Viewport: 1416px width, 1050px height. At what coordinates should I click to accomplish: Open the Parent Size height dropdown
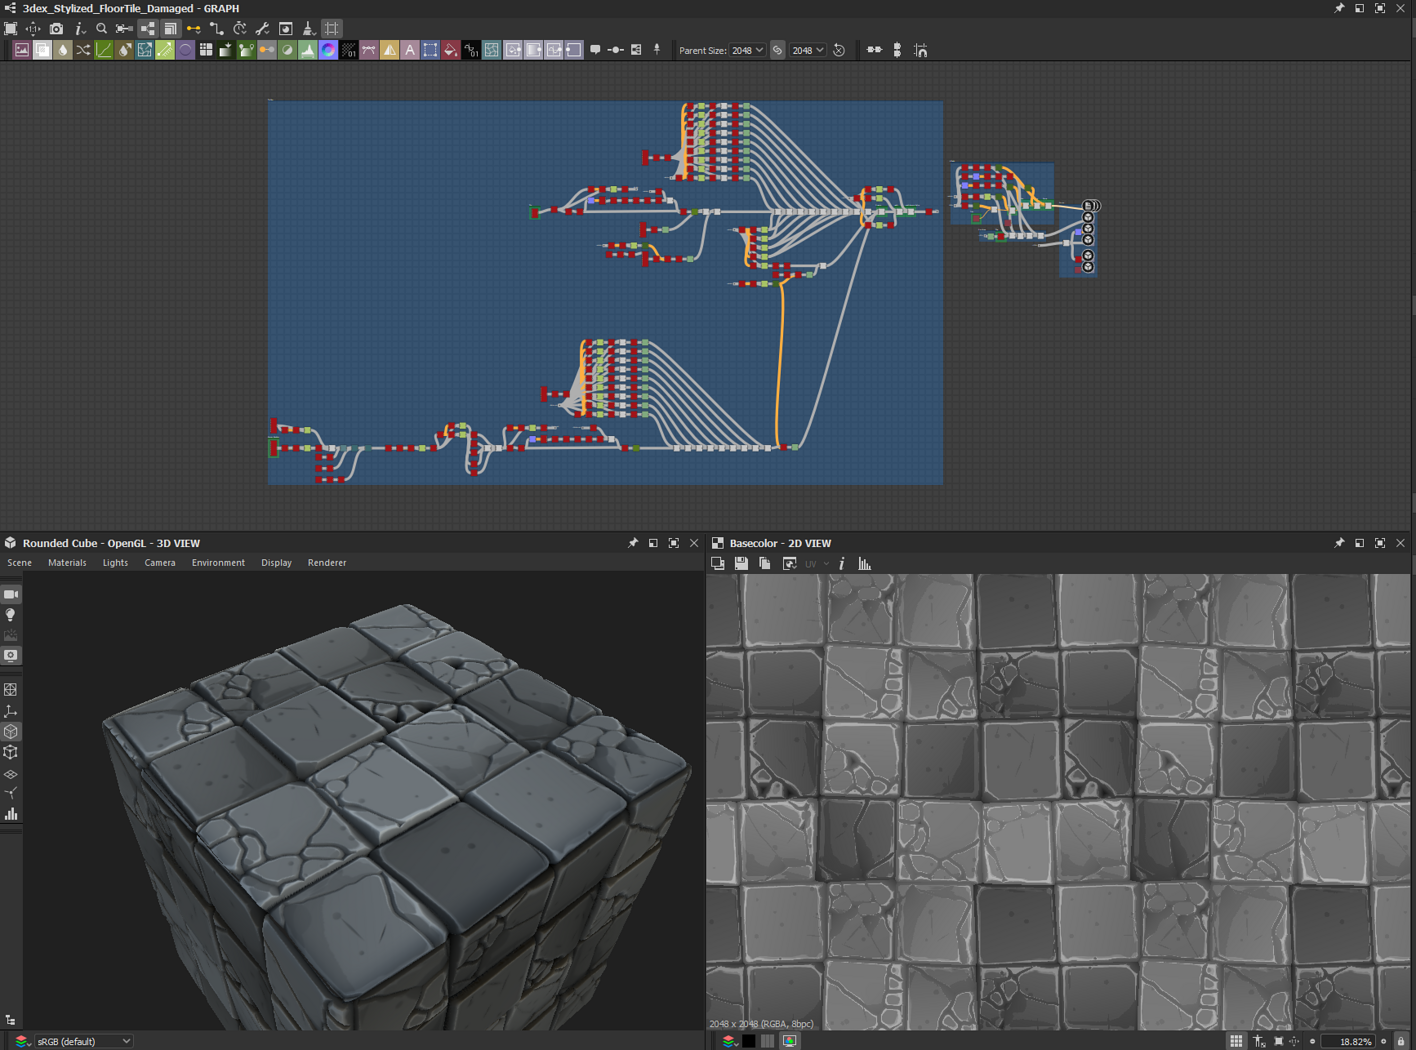pos(808,50)
